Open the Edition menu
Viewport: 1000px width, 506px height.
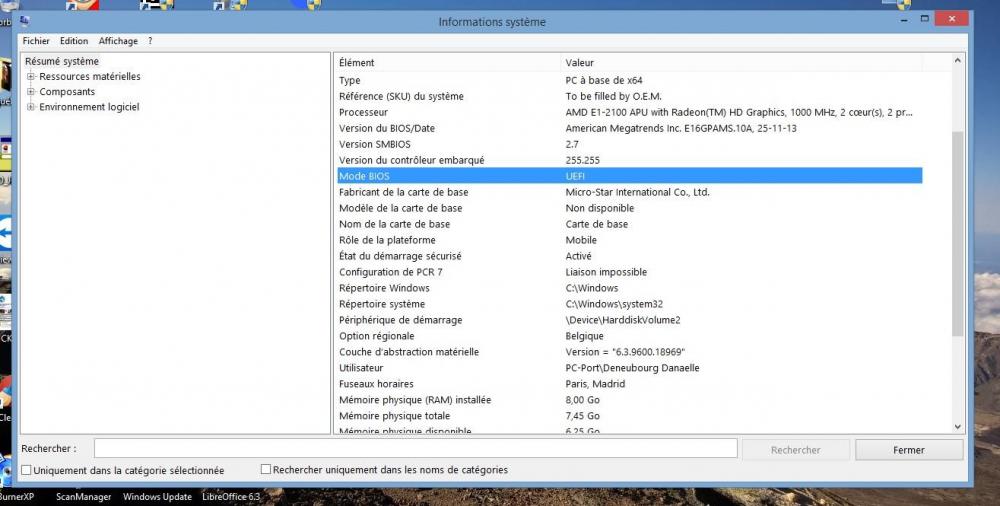point(74,41)
